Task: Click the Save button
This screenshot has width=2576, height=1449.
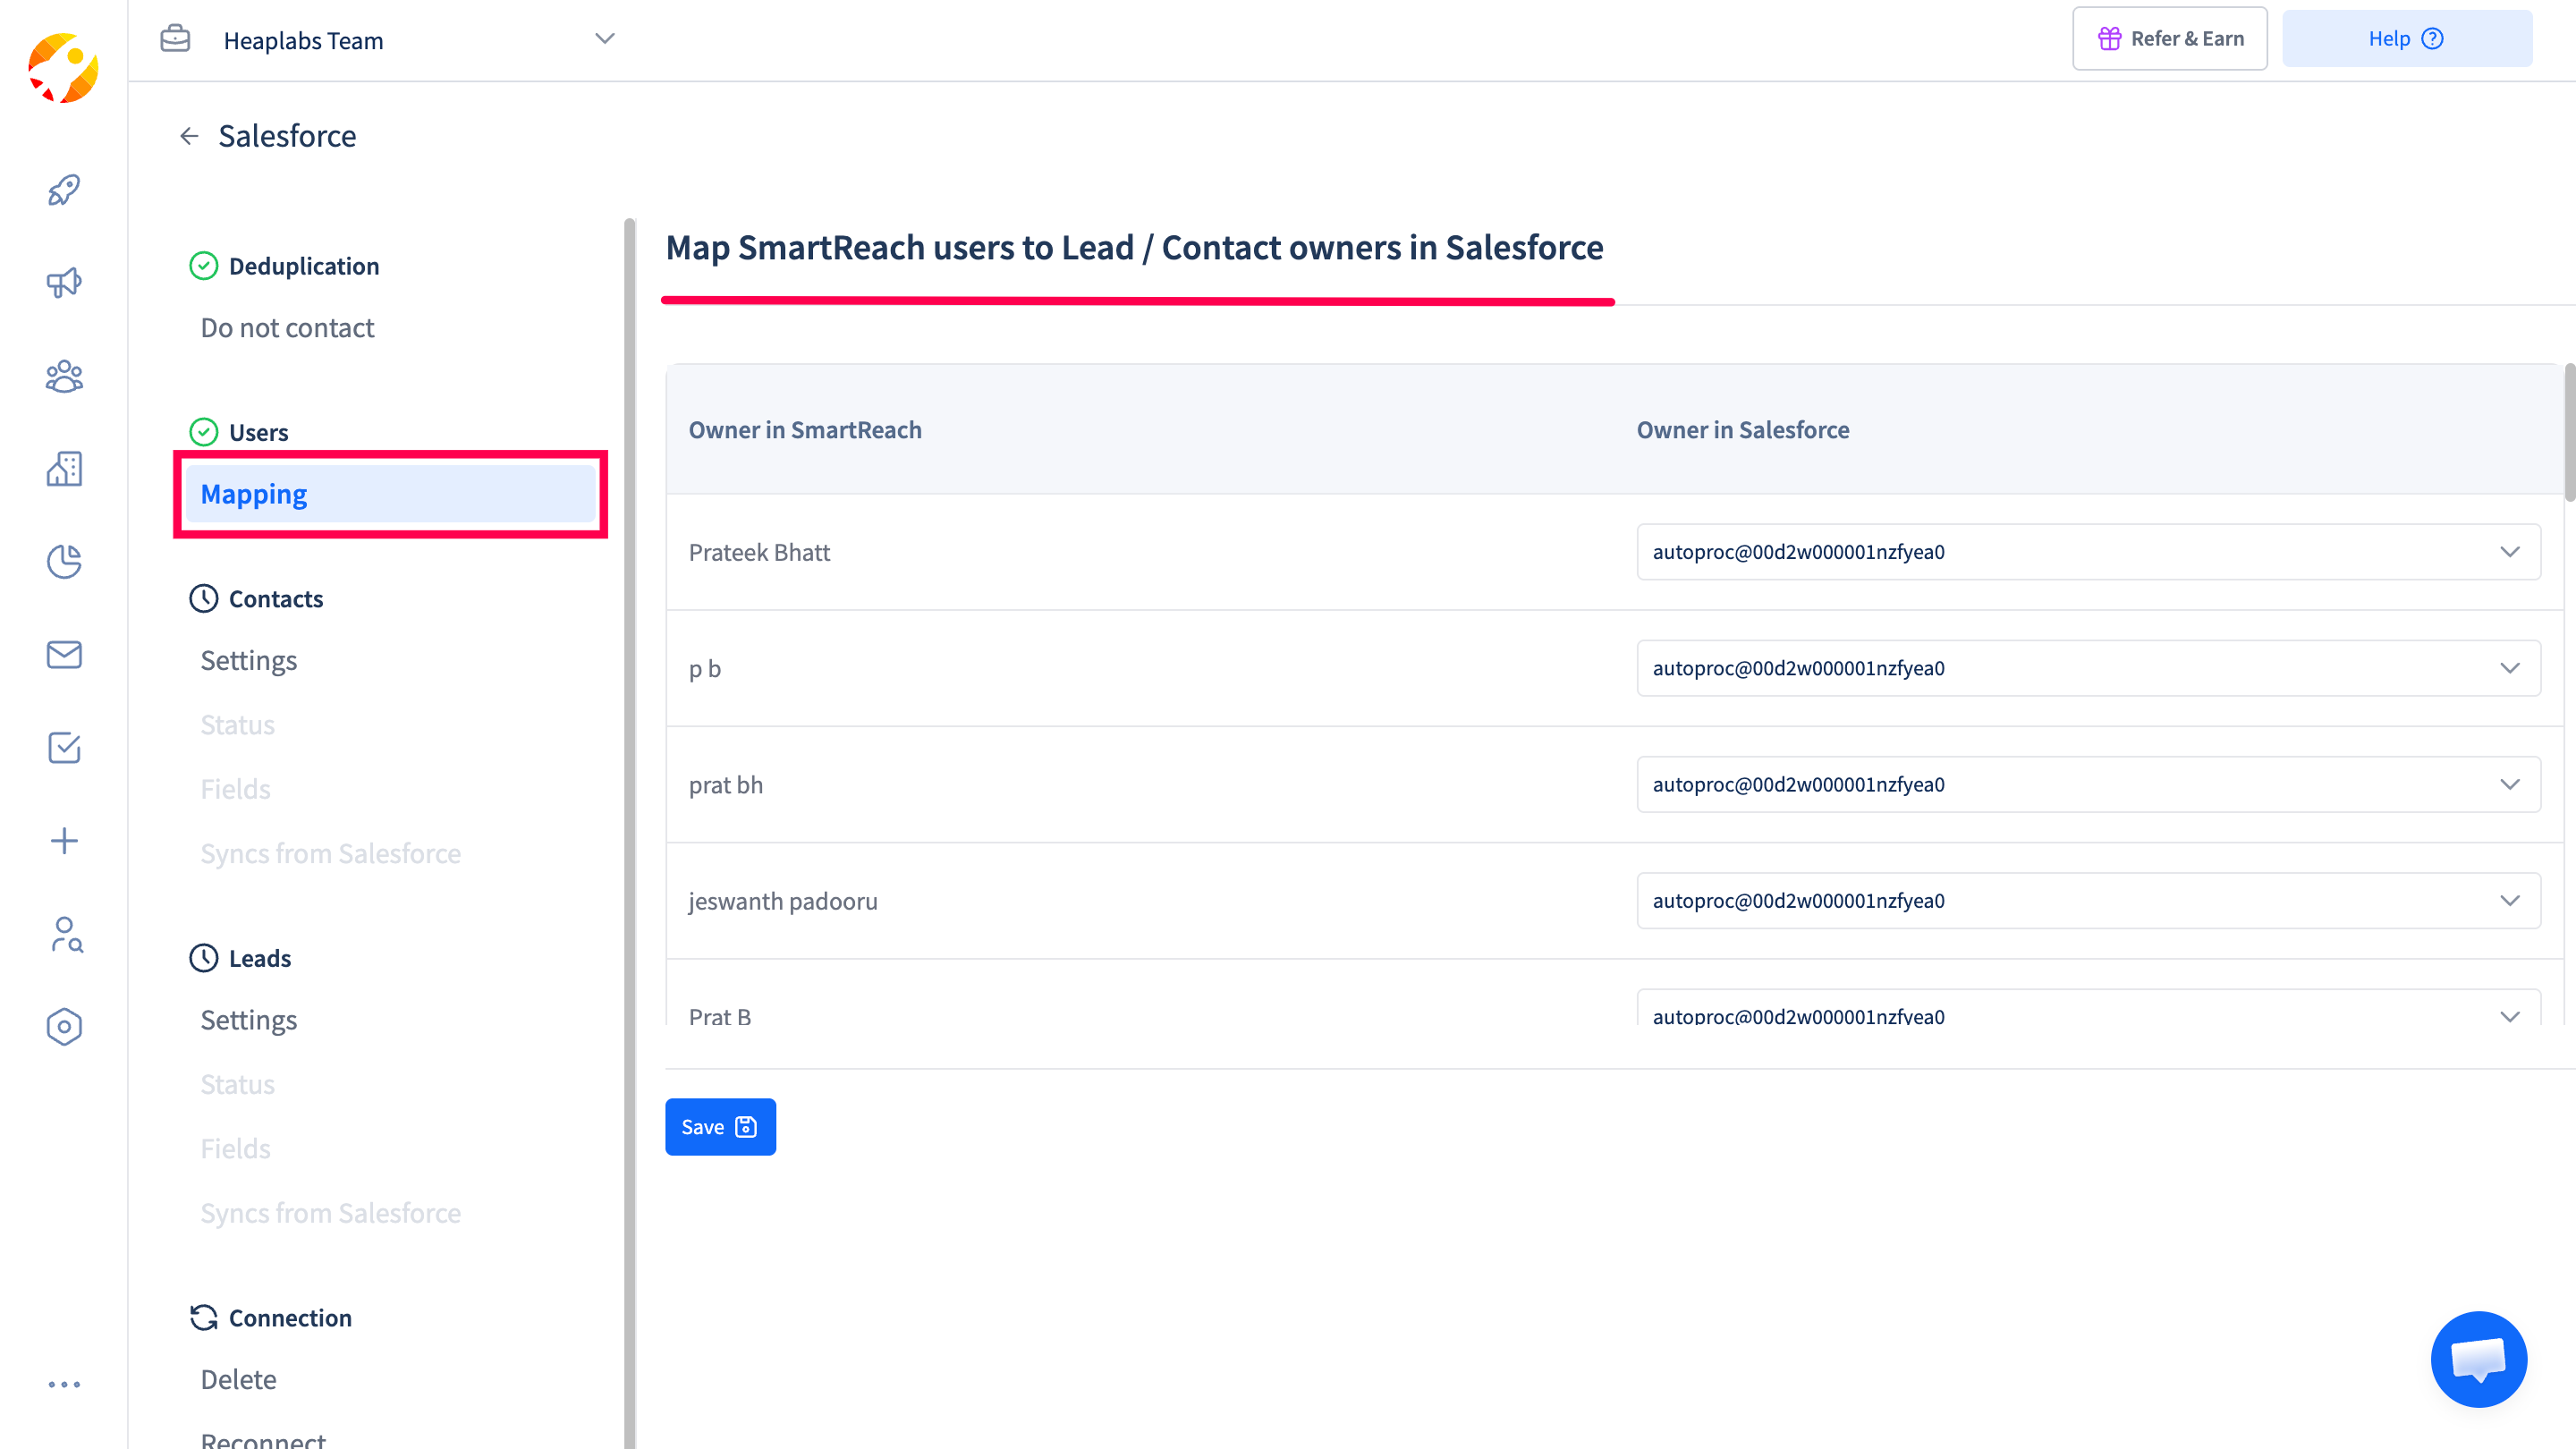Action: pyautogui.click(x=720, y=1127)
